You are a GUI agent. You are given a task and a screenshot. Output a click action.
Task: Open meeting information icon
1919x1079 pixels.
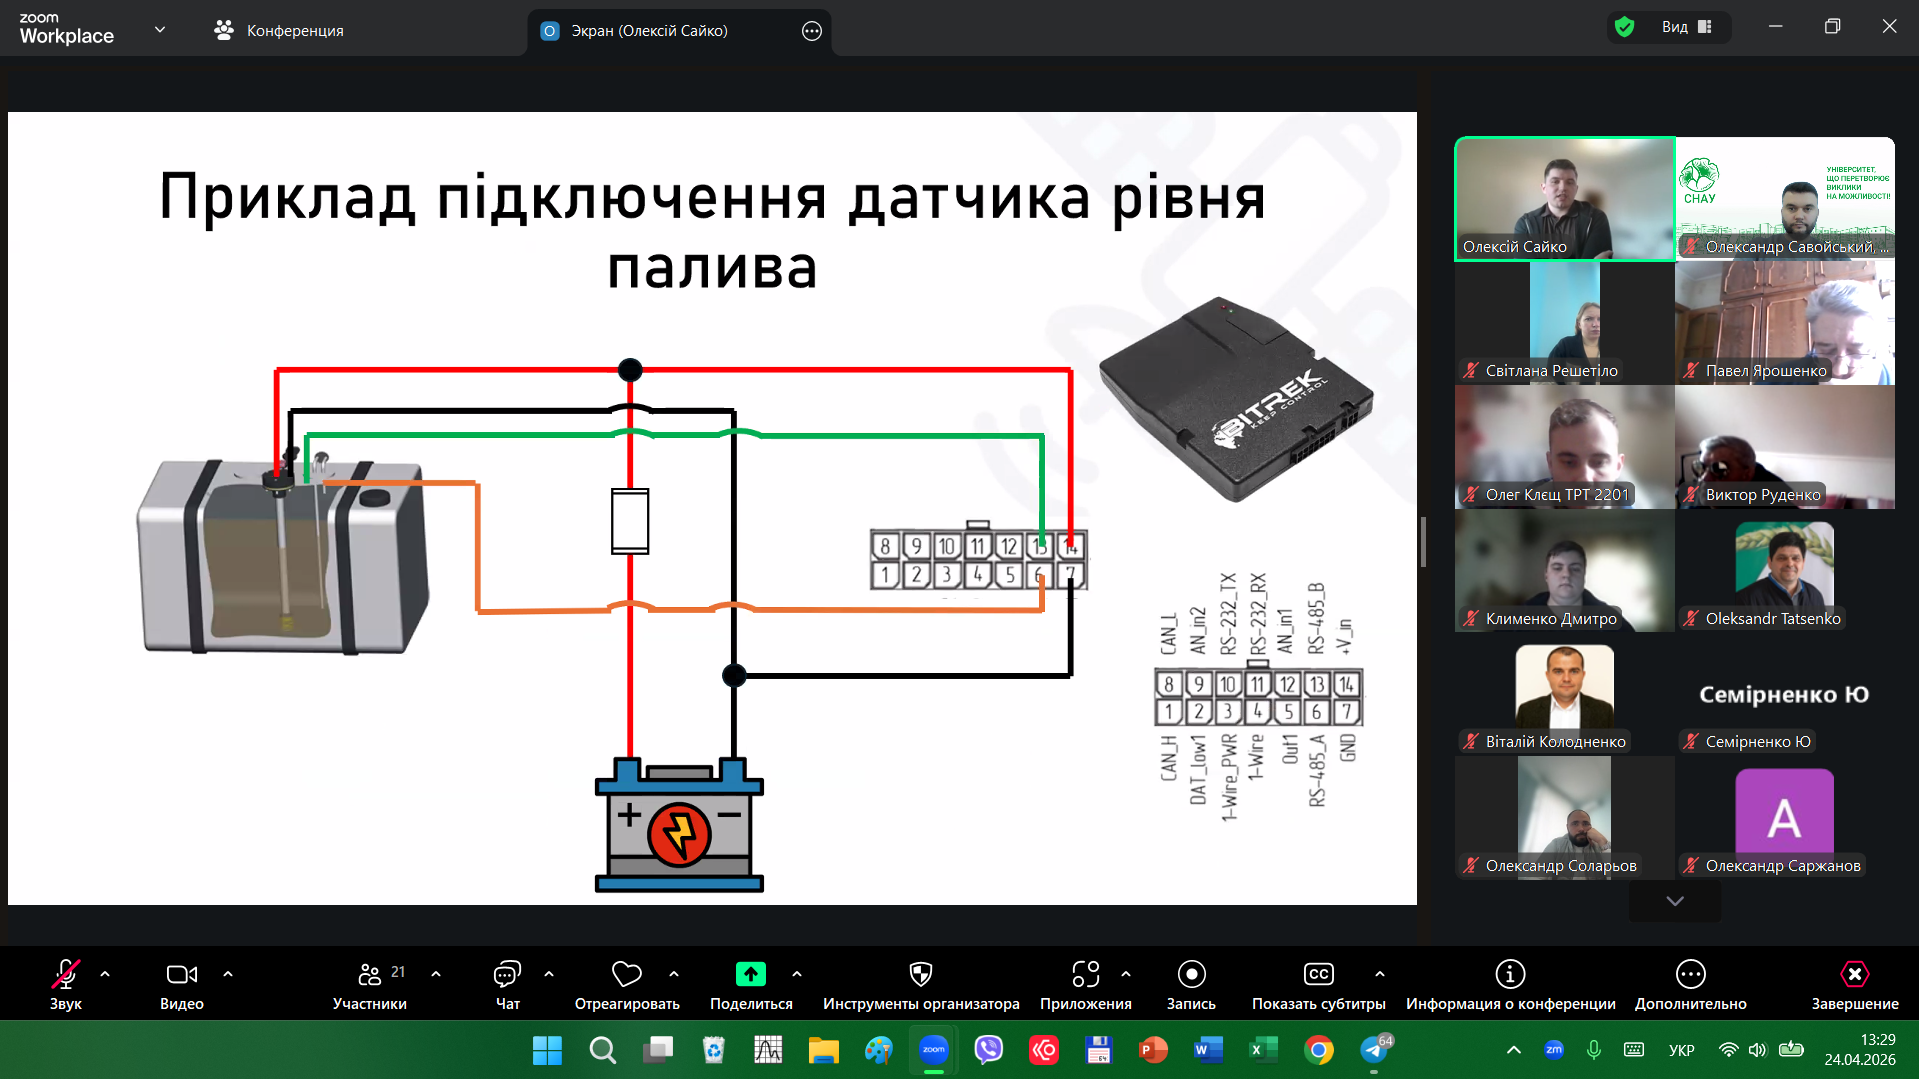click(x=1509, y=975)
